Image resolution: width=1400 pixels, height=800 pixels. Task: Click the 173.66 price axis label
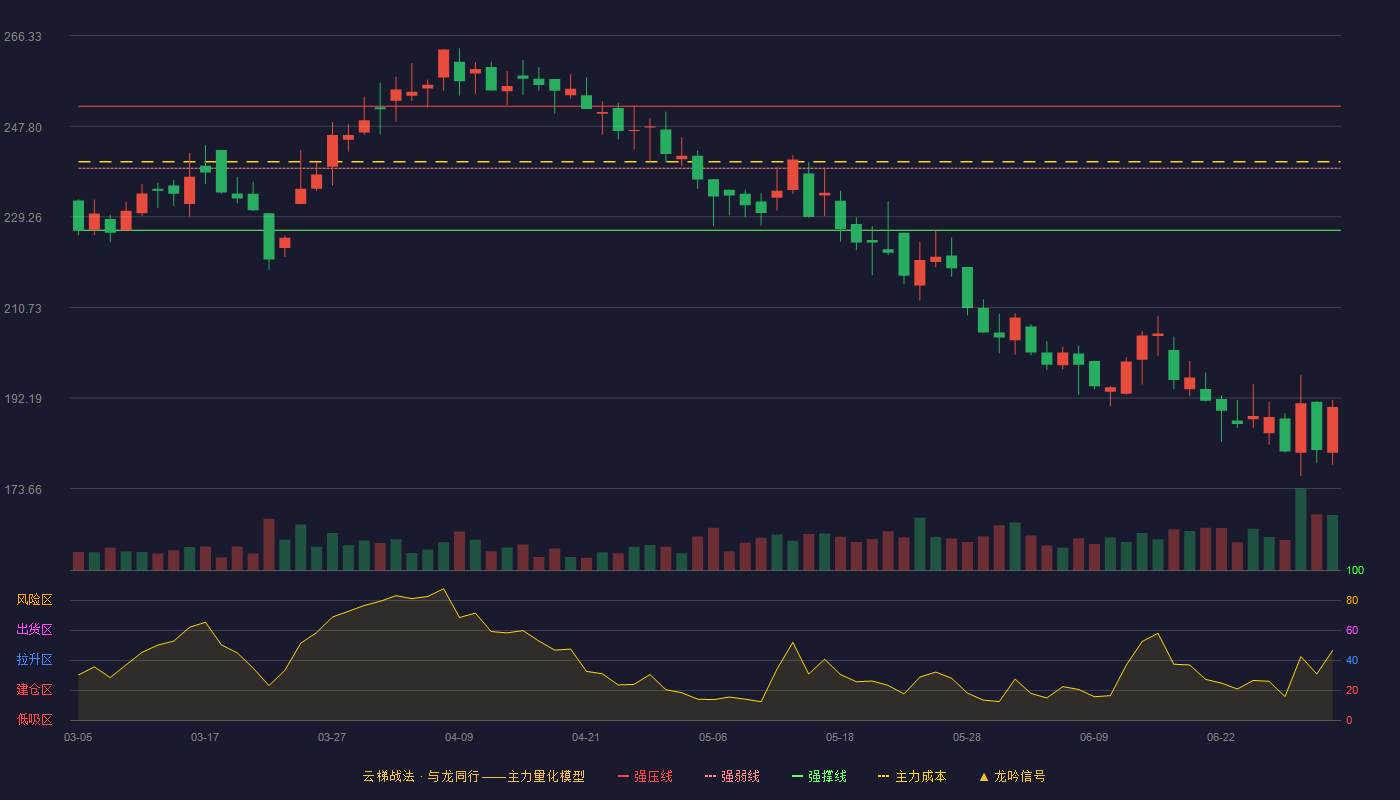23,490
